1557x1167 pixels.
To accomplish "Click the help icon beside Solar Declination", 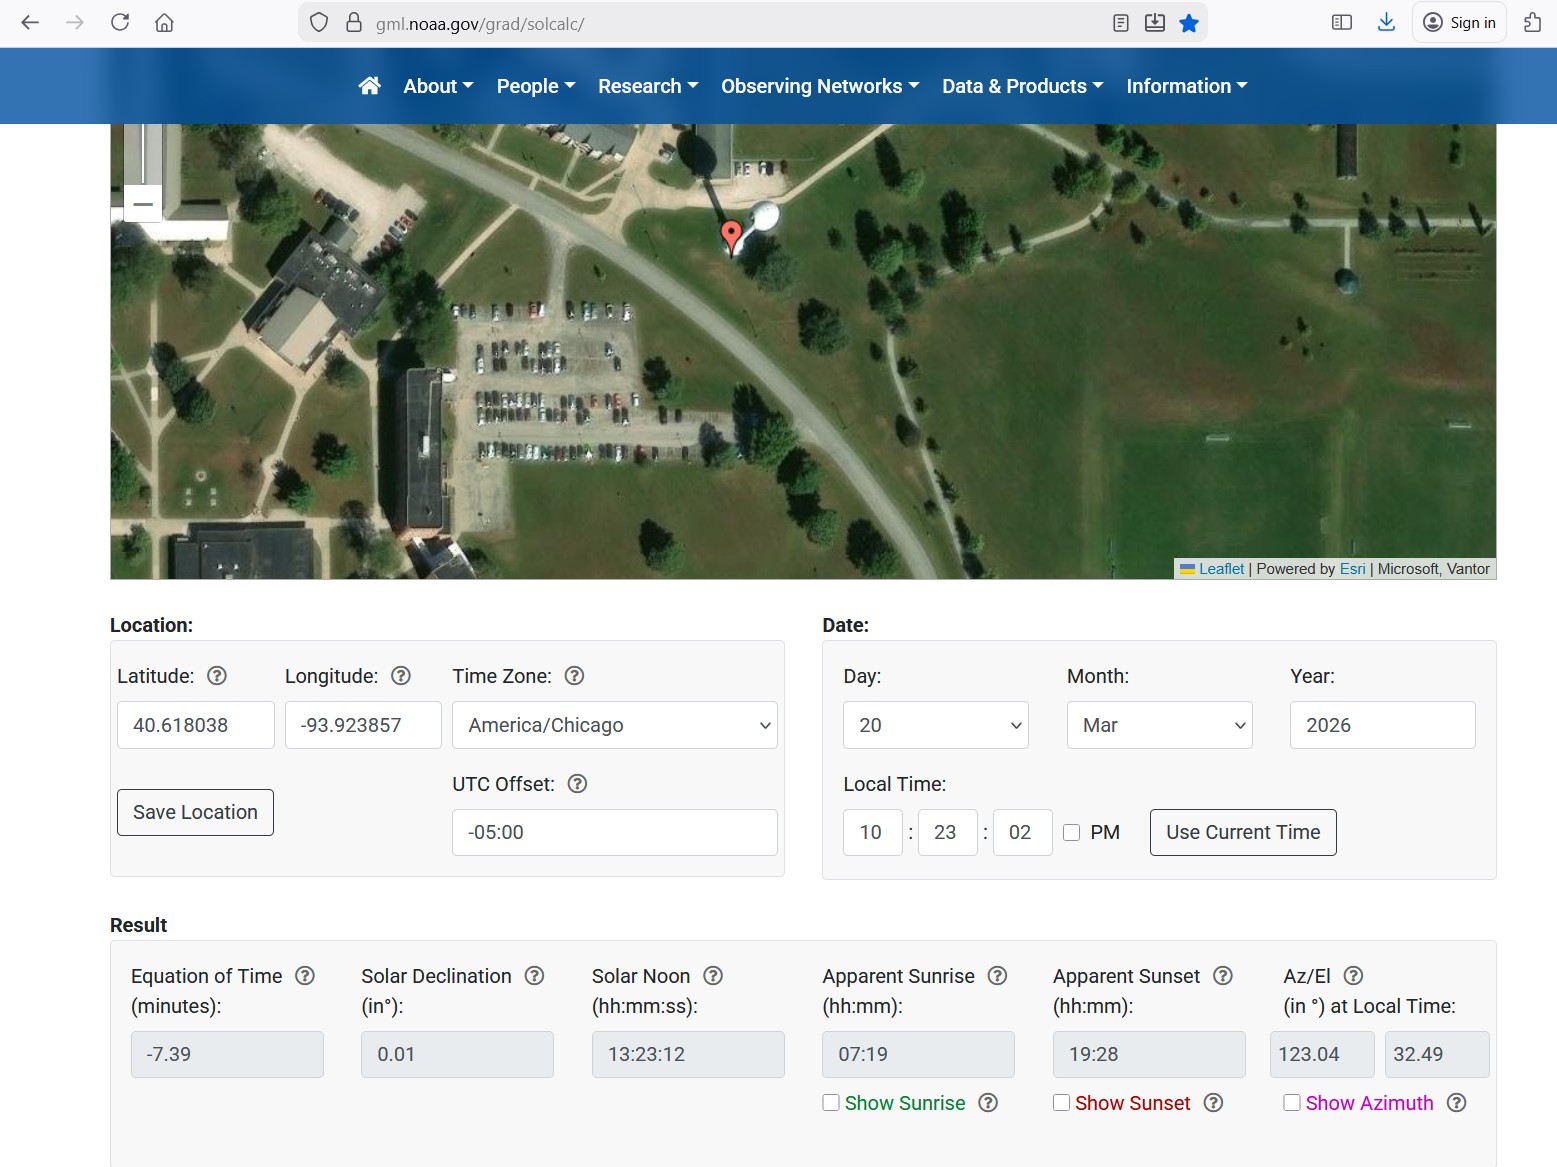I will (535, 976).
